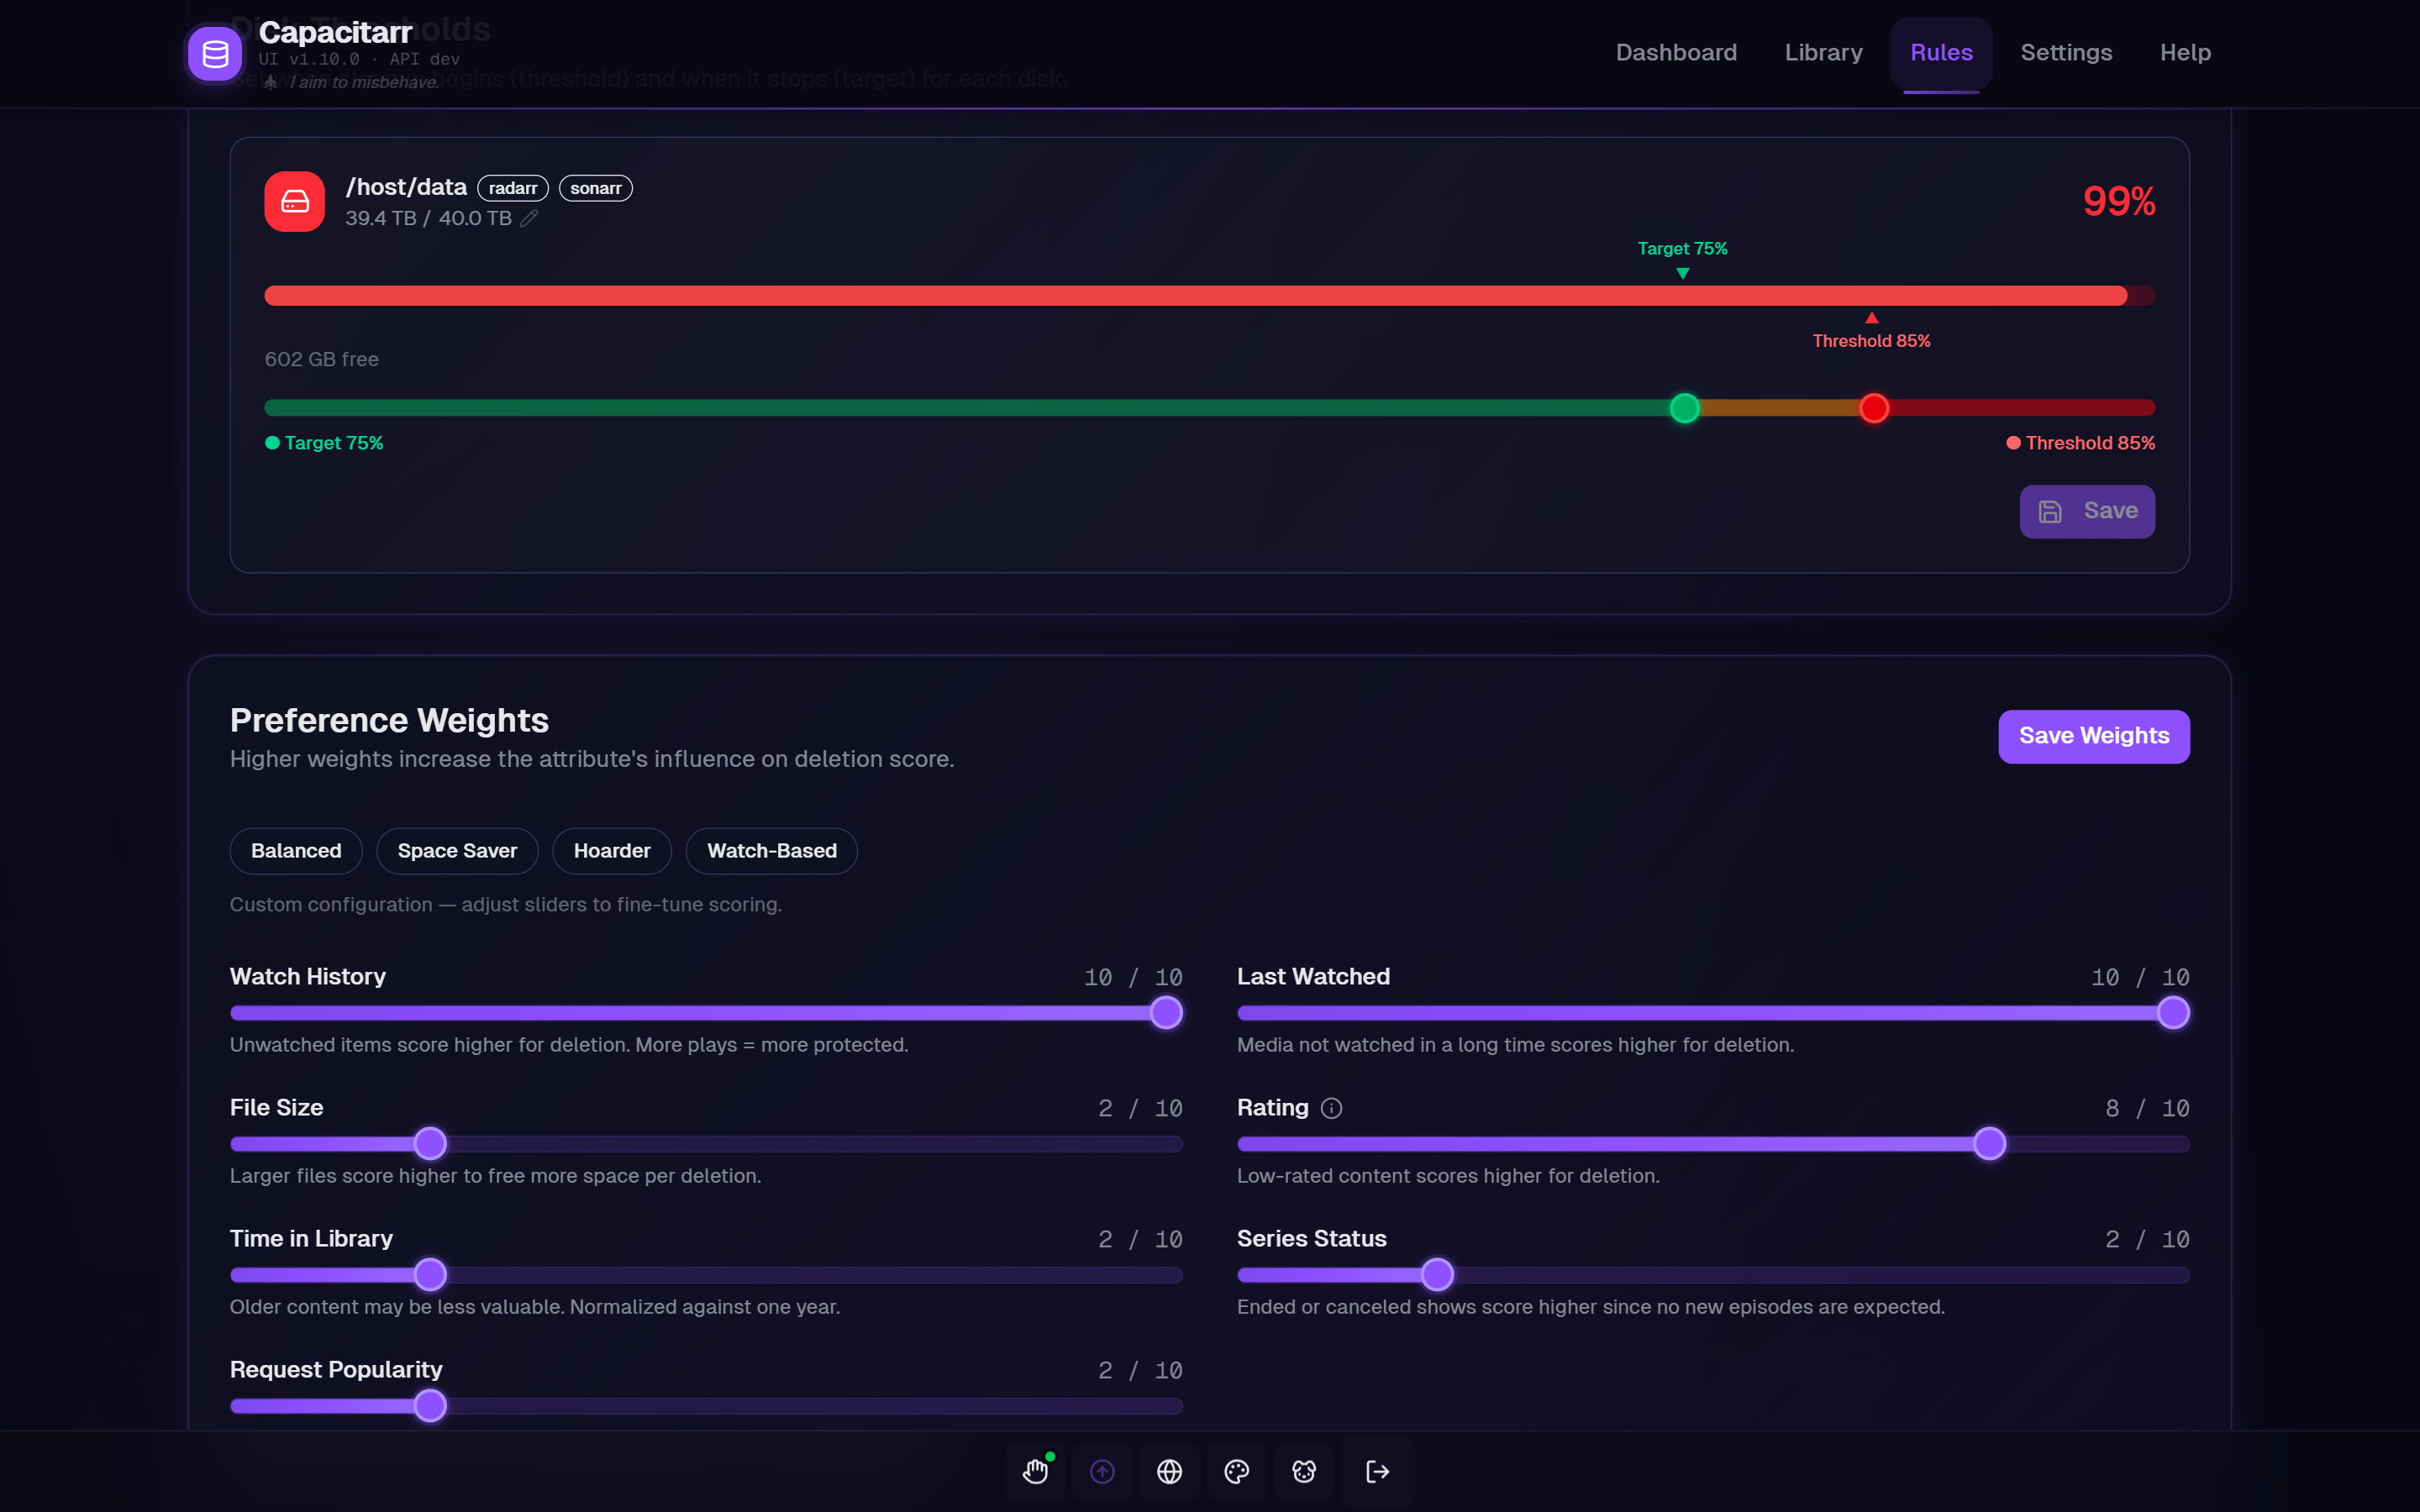
Task: Click the "Series Status" label
Action: [x=1311, y=1239]
